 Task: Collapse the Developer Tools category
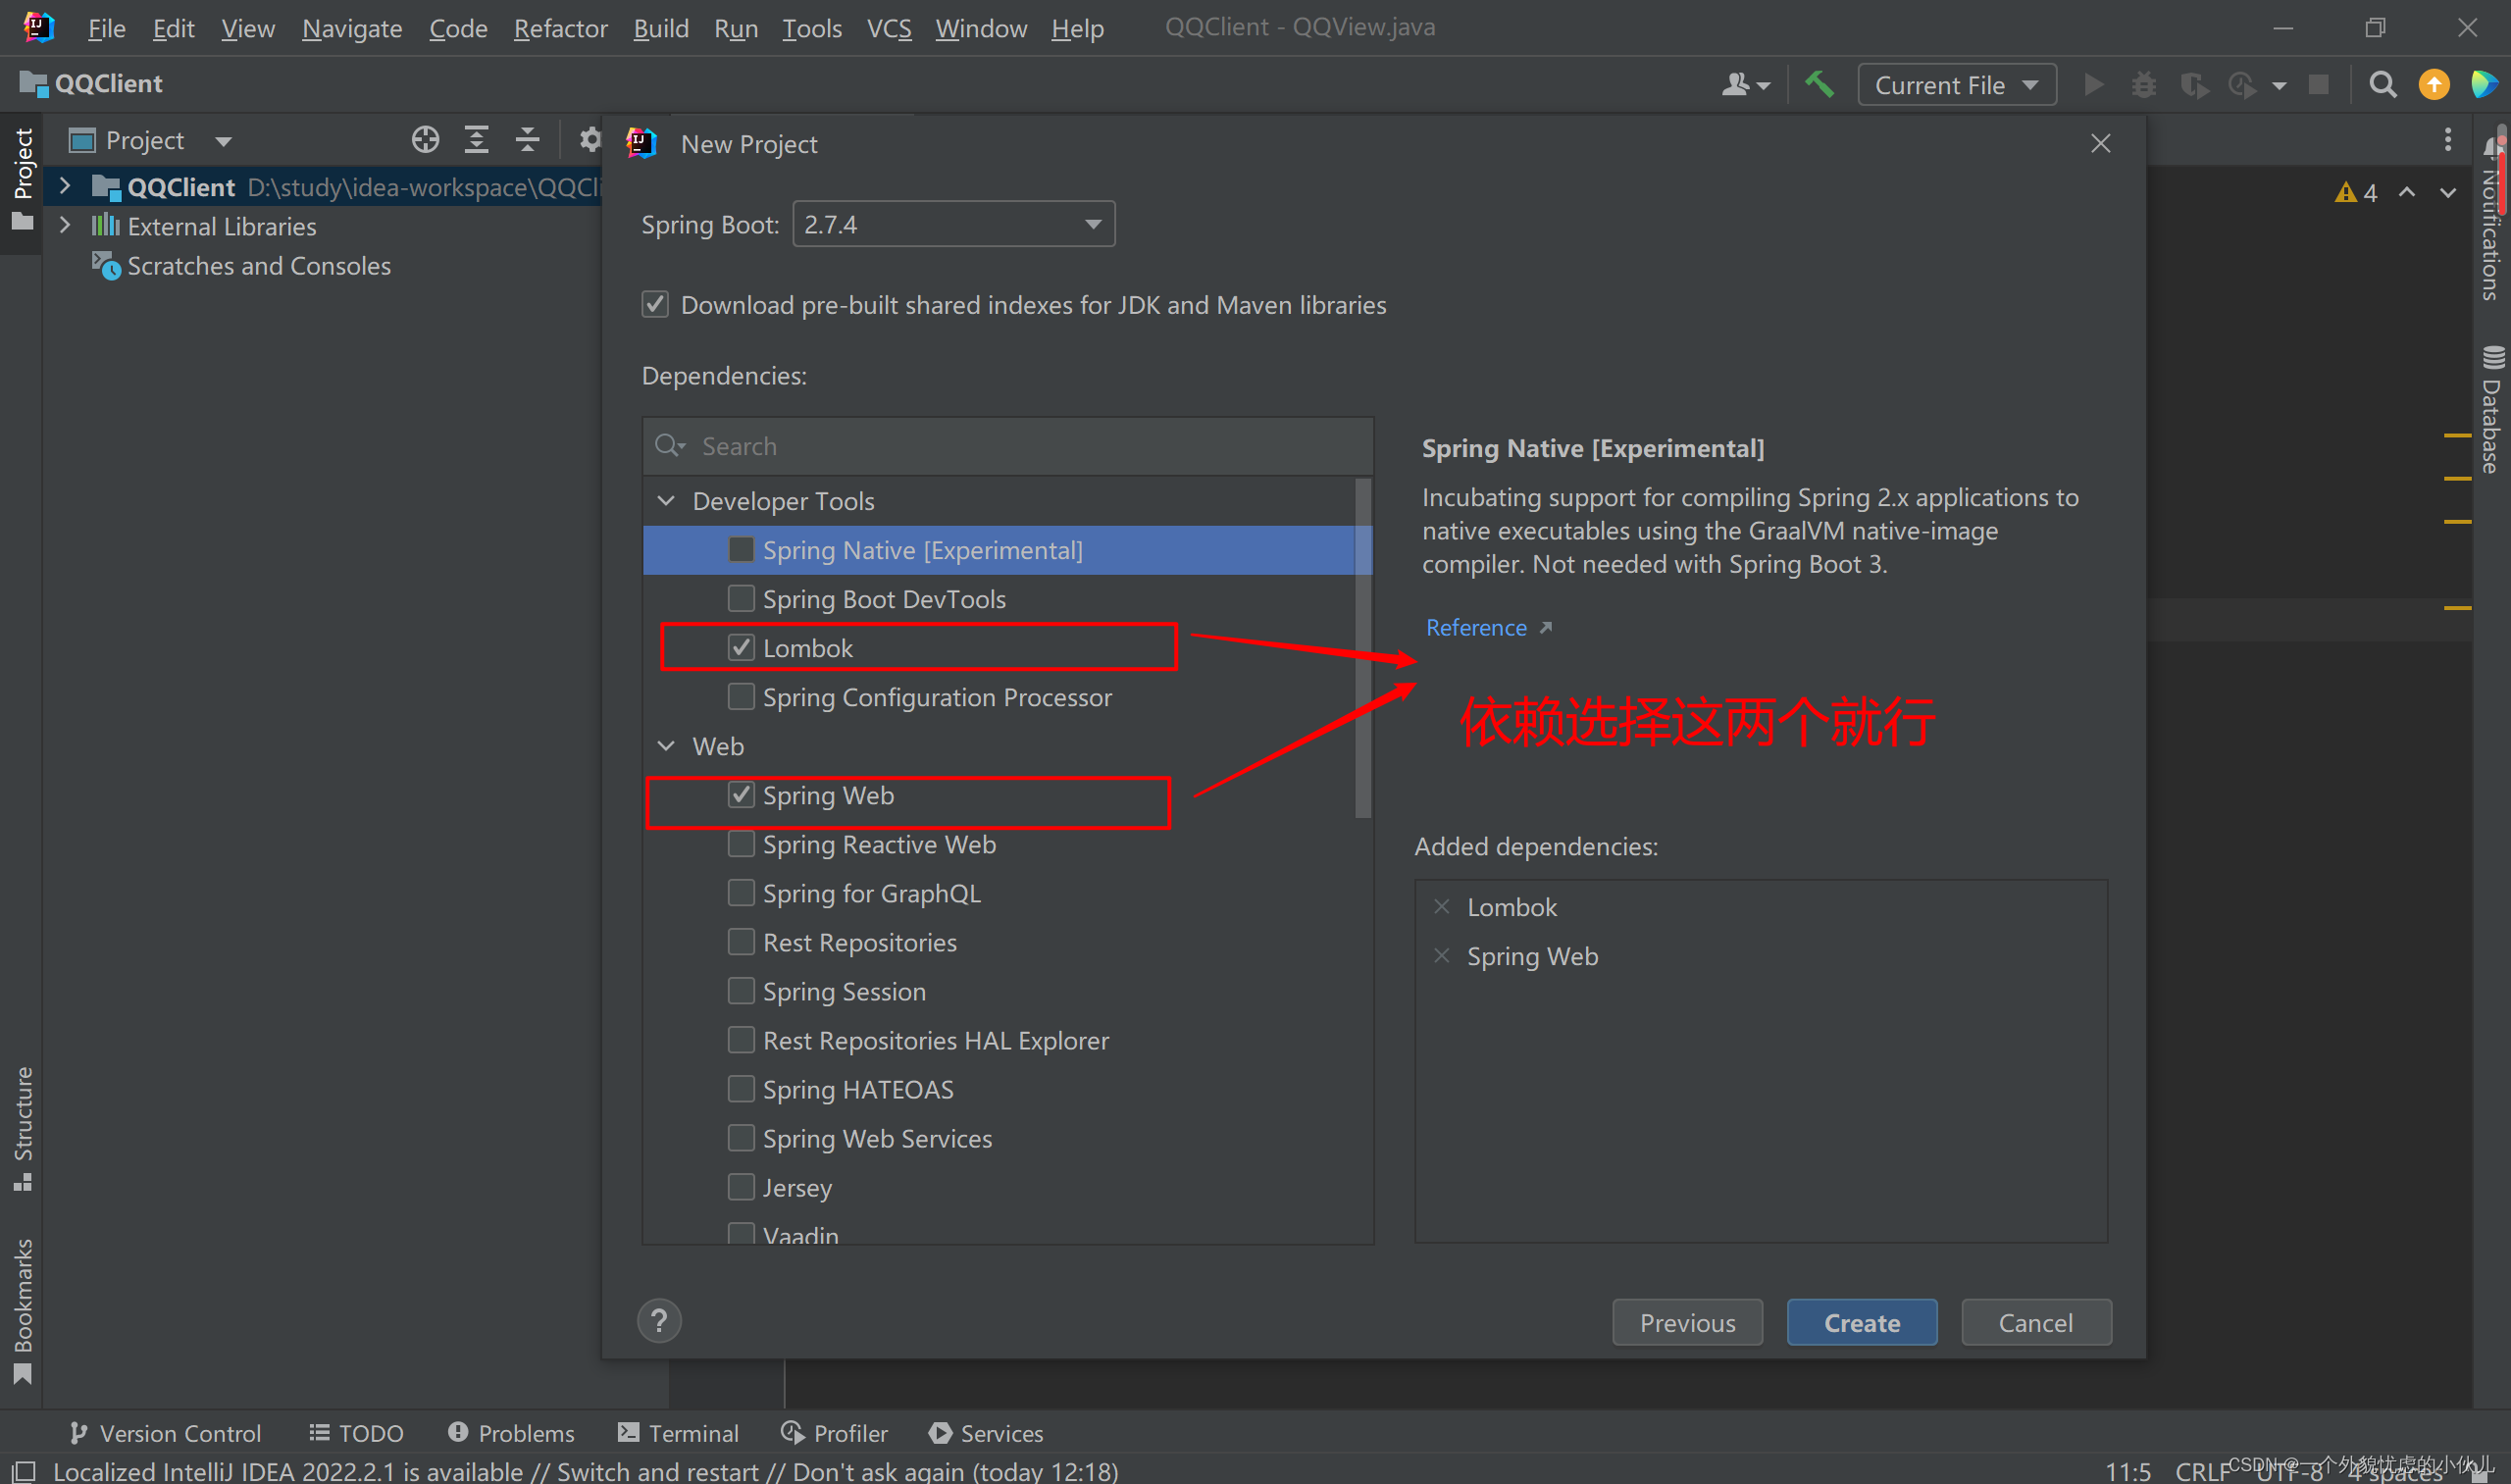tap(666, 500)
